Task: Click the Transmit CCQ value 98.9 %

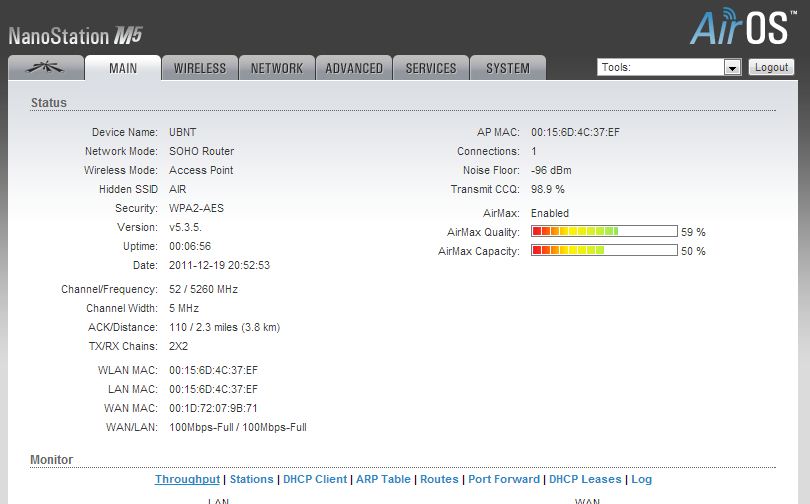Action: point(548,190)
